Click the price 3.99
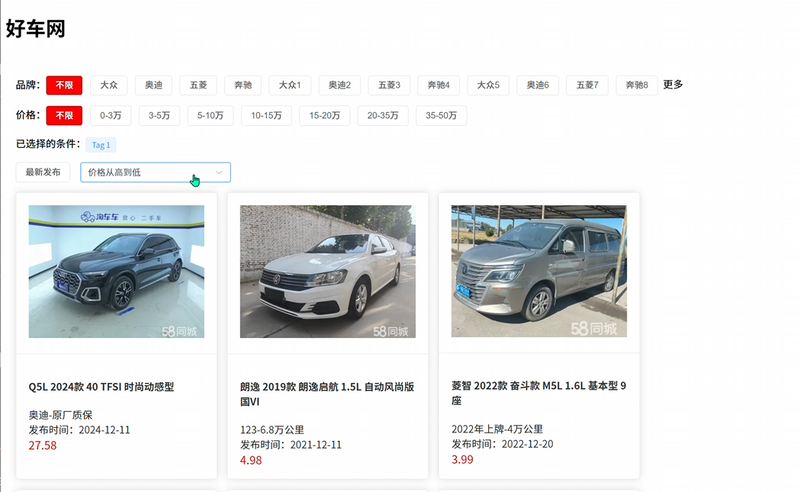This screenshot has width=800, height=492. point(462,459)
